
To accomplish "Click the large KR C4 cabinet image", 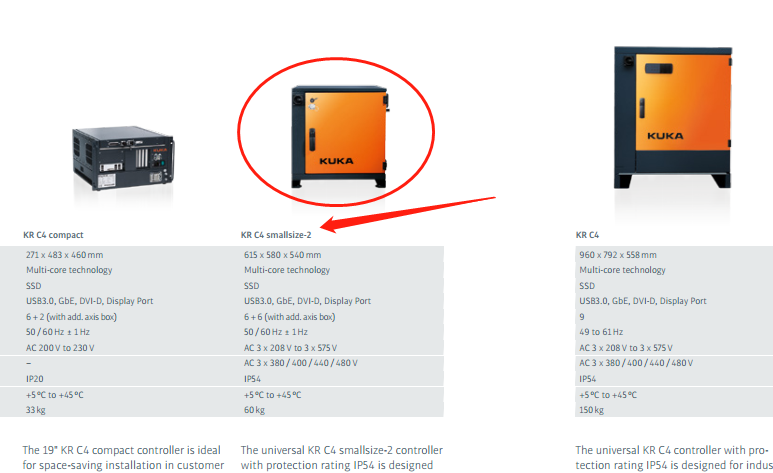I will click(x=673, y=117).
